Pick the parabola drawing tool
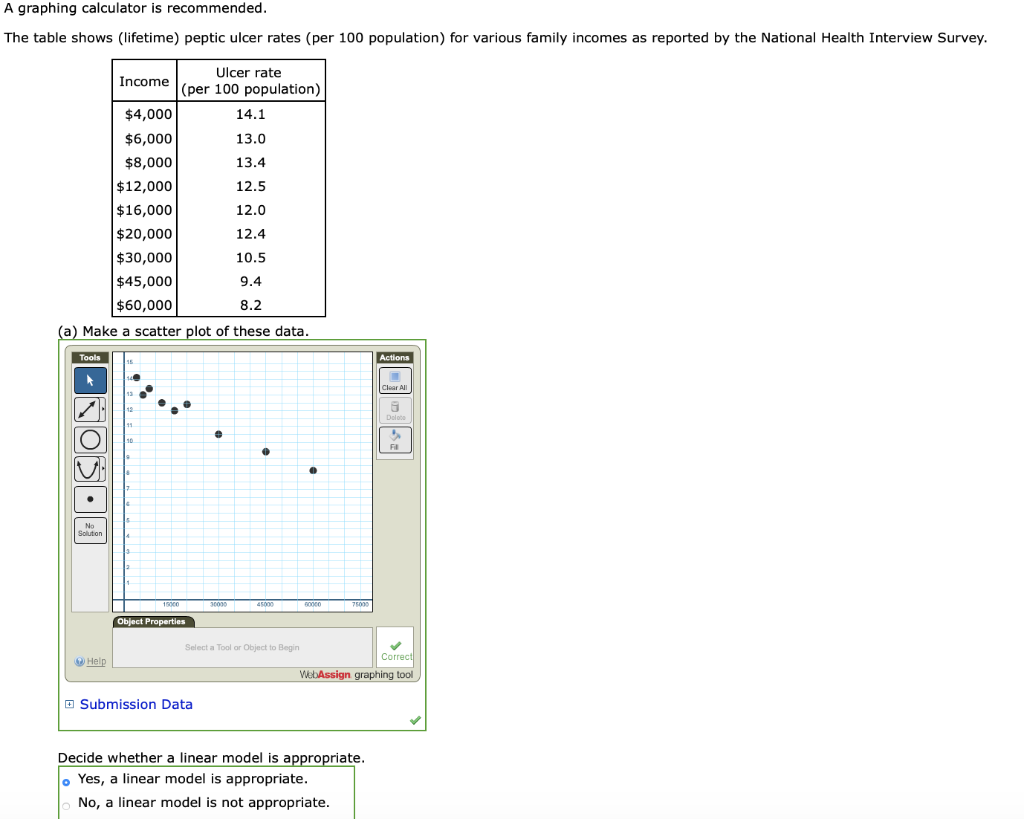The image size is (1024, 819). (x=87, y=469)
